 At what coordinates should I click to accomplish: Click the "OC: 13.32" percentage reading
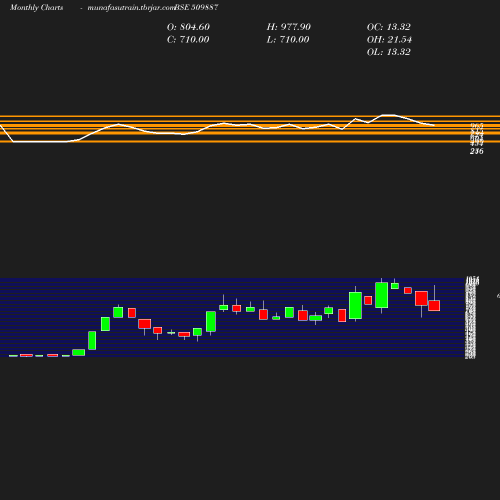[x=389, y=27]
